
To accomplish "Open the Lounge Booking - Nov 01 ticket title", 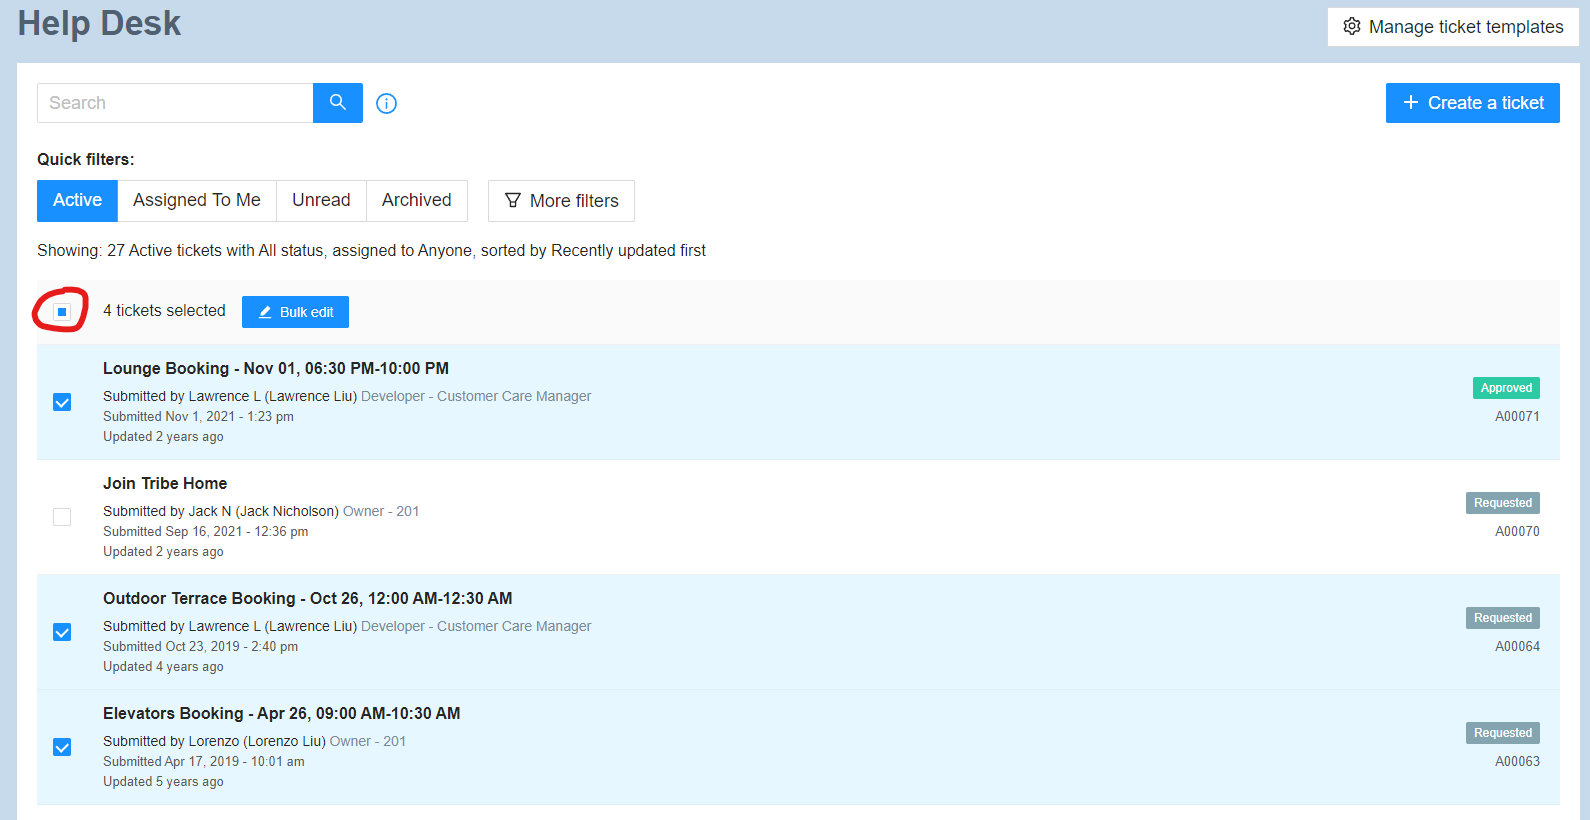I will (276, 368).
